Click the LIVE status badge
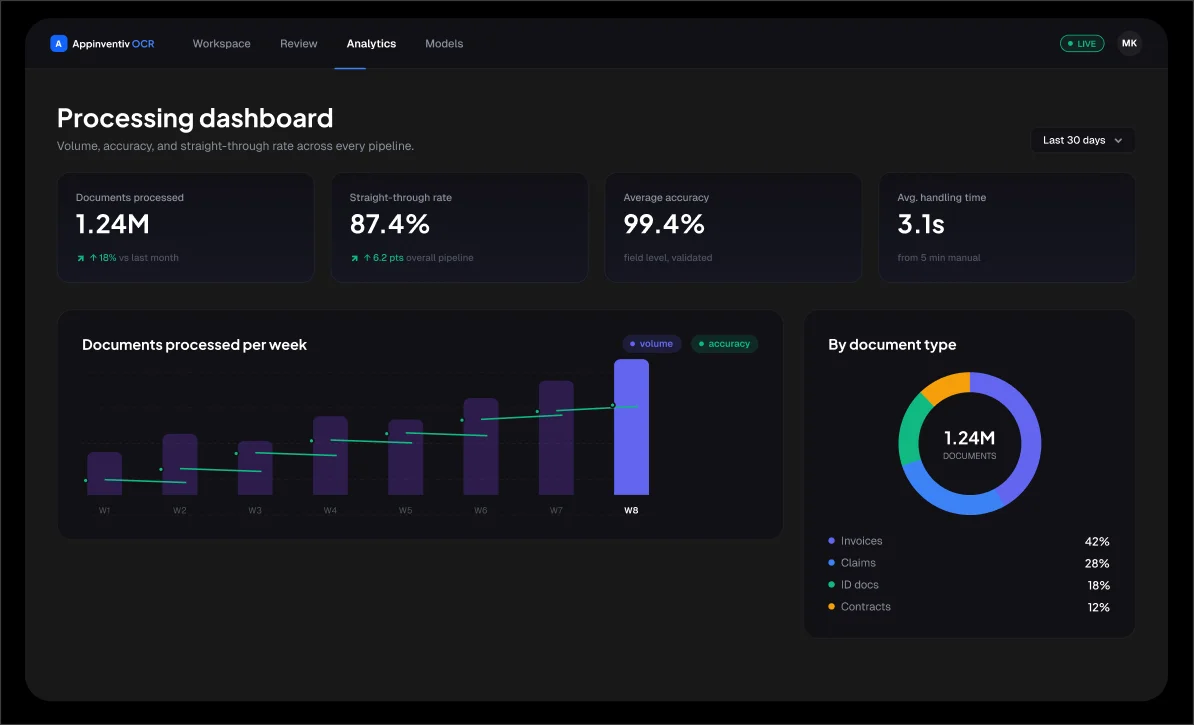This screenshot has height=725, width=1194. pyautogui.click(x=1081, y=43)
